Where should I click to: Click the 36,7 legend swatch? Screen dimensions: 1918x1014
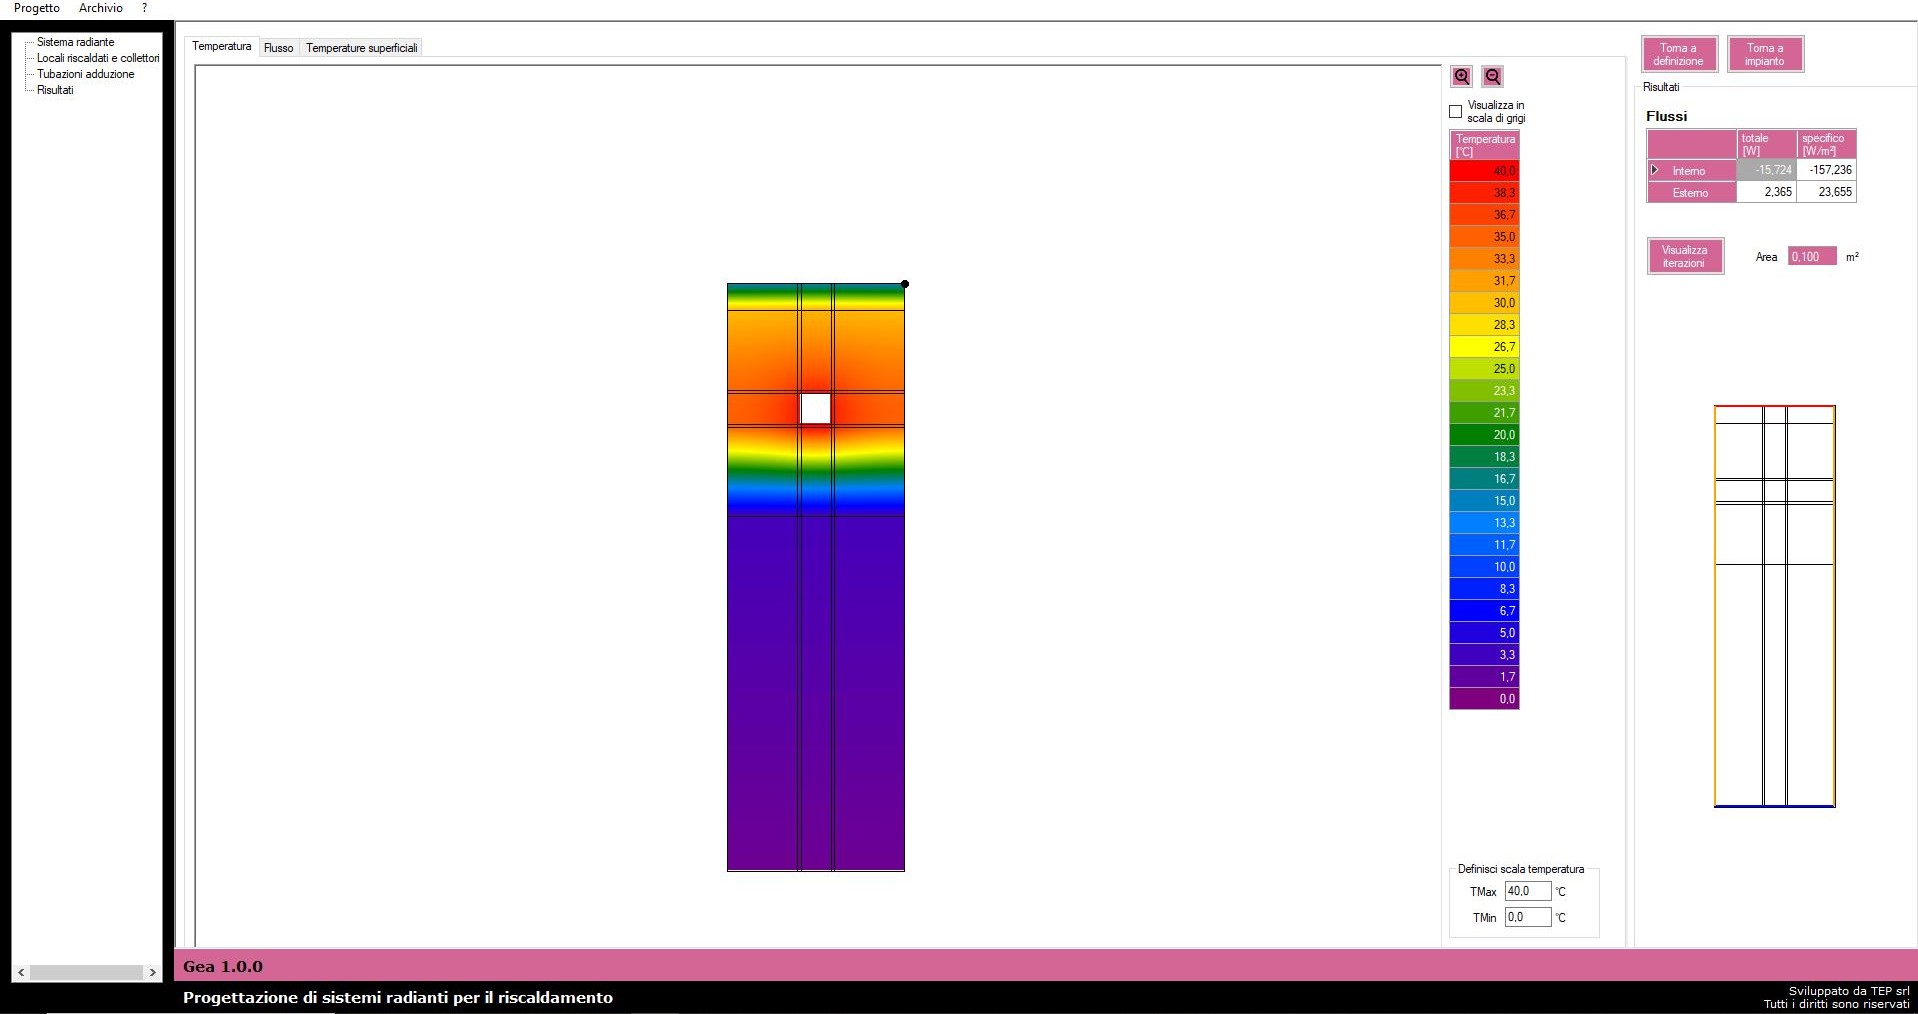point(1484,215)
